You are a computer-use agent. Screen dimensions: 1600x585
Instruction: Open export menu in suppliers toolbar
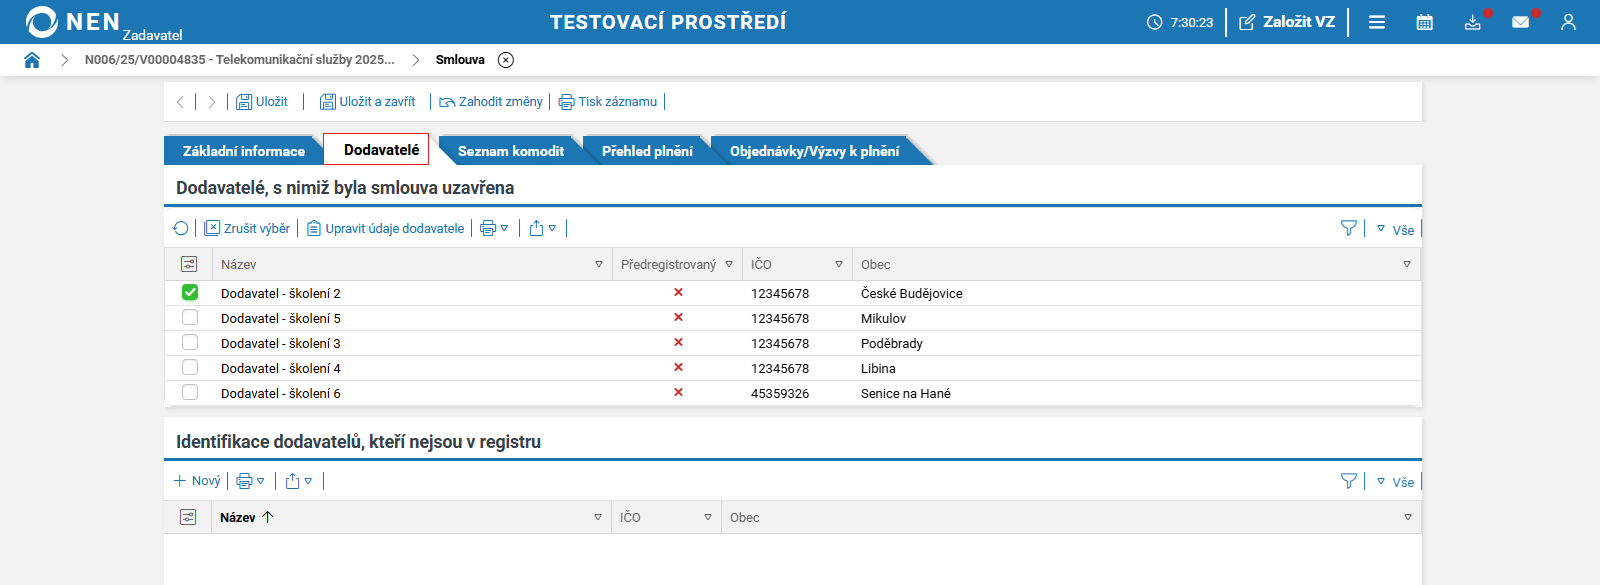click(542, 228)
